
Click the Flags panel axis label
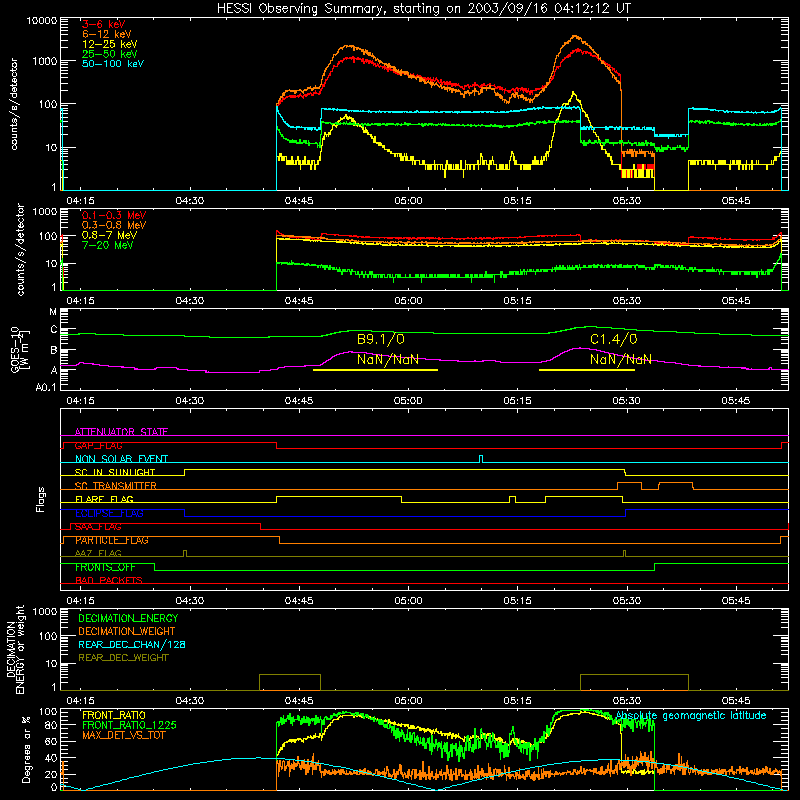pyautogui.click(x=40, y=499)
